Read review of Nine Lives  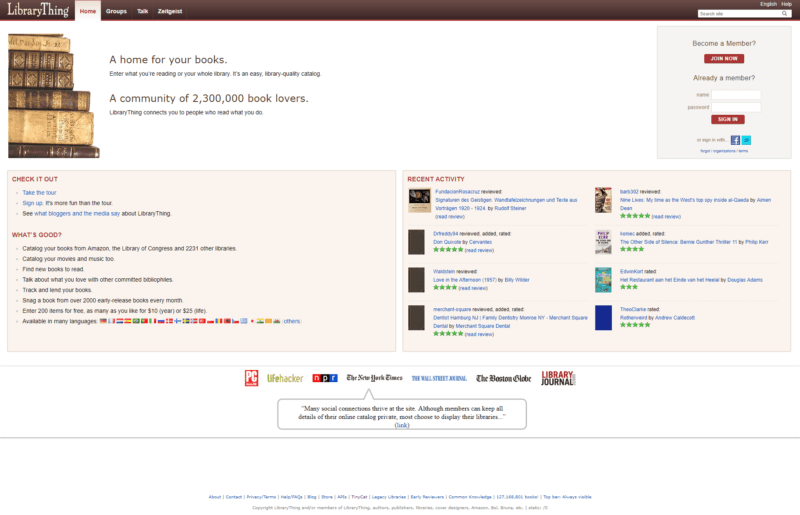tap(666, 217)
